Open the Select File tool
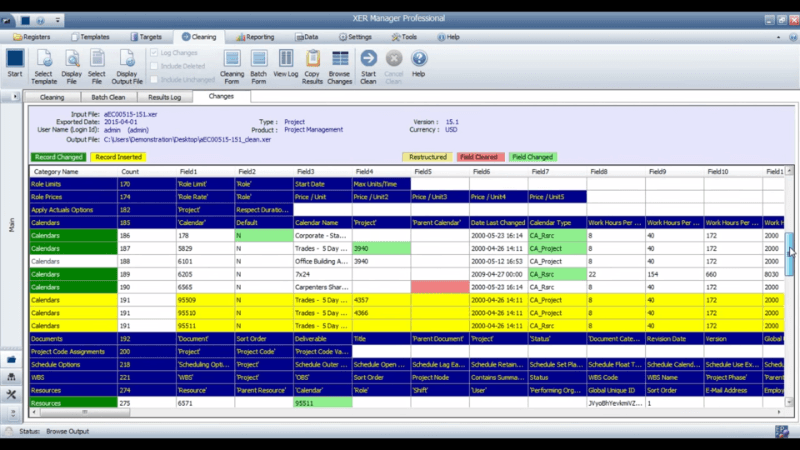Image resolution: width=800 pixels, height=450 pixels. click(x=96, y=67)
